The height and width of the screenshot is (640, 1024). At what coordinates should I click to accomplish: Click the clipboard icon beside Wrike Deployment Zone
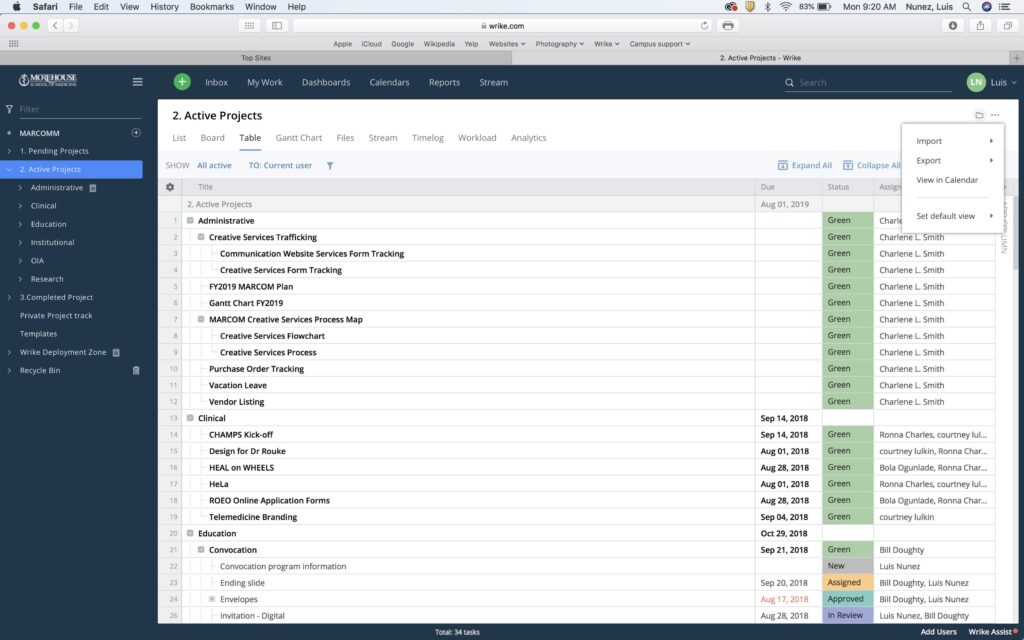pos(116,353)
